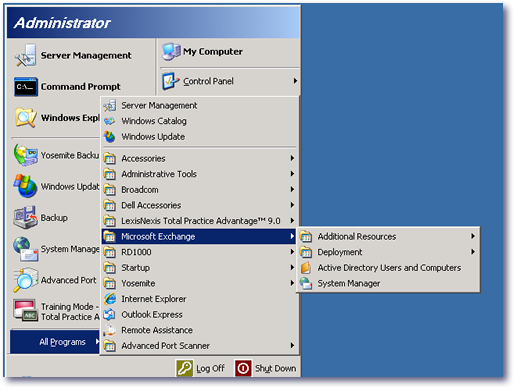Open the Broadcom program group
This screenshot has height=388, width=514.
point(199,190)
